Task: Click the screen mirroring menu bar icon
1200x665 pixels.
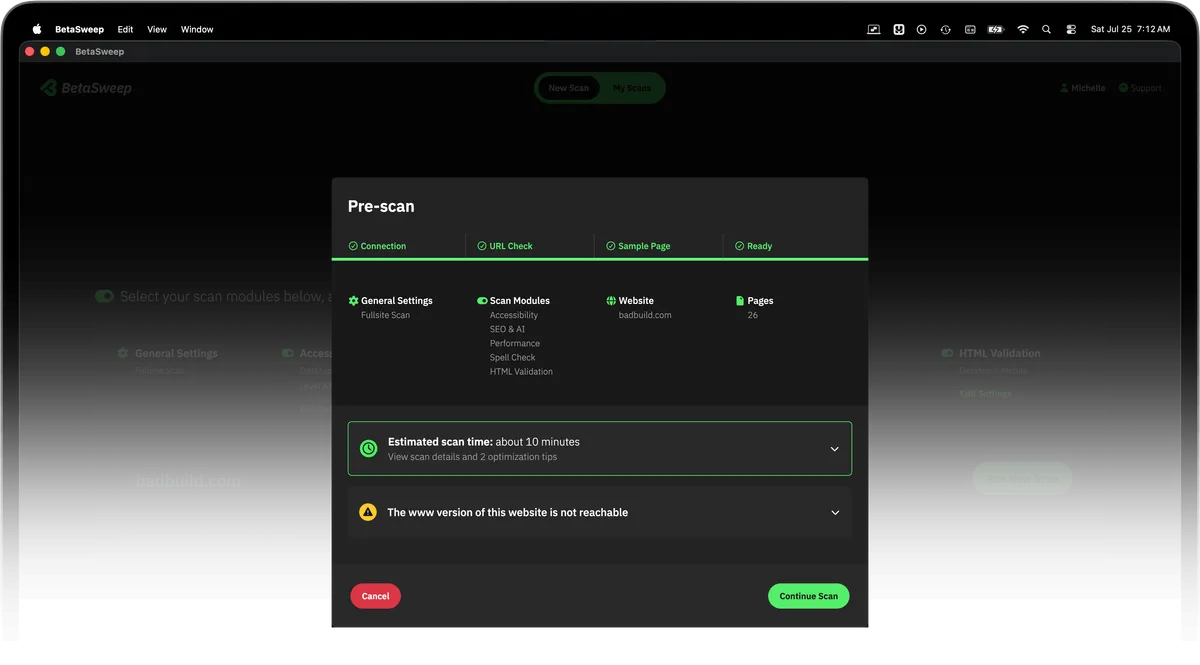Action: point(873,29)
